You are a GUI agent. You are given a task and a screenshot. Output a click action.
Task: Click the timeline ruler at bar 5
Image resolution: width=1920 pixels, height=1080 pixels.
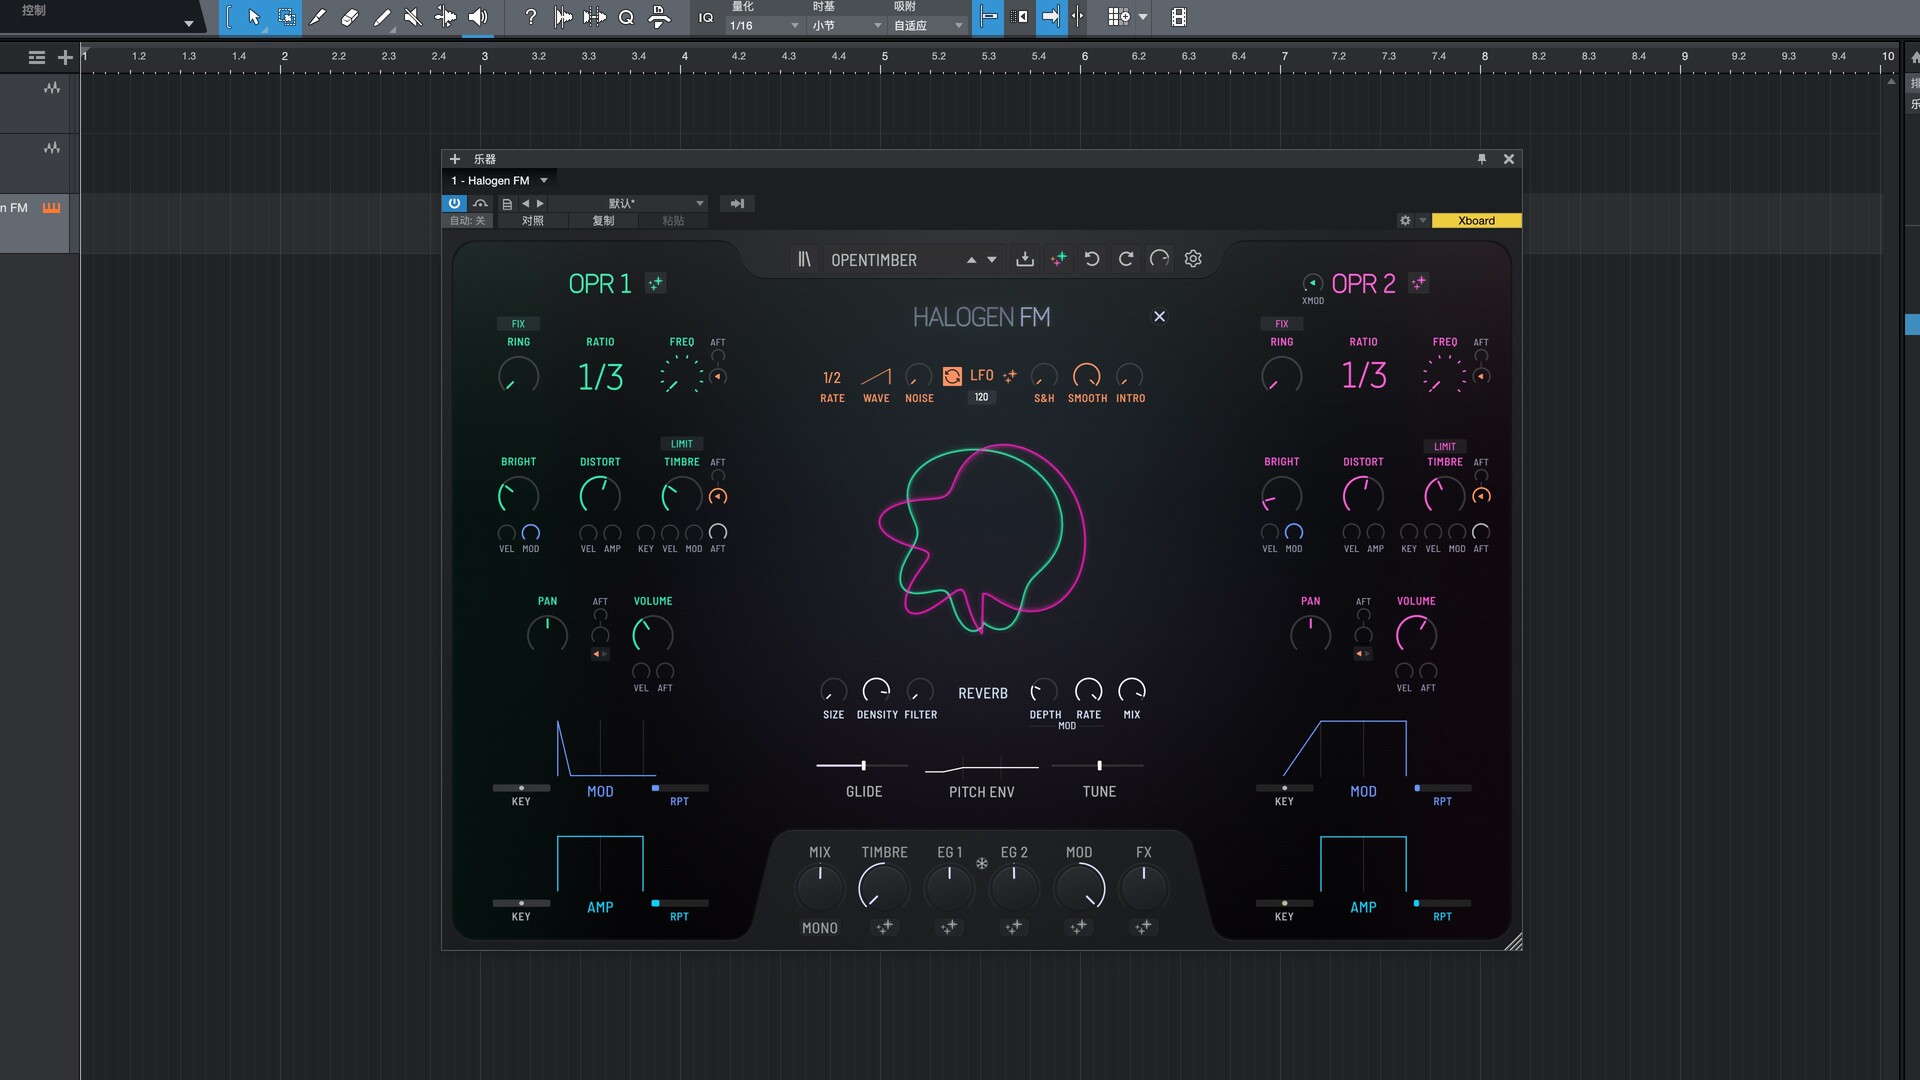click(x=884, y=57)
